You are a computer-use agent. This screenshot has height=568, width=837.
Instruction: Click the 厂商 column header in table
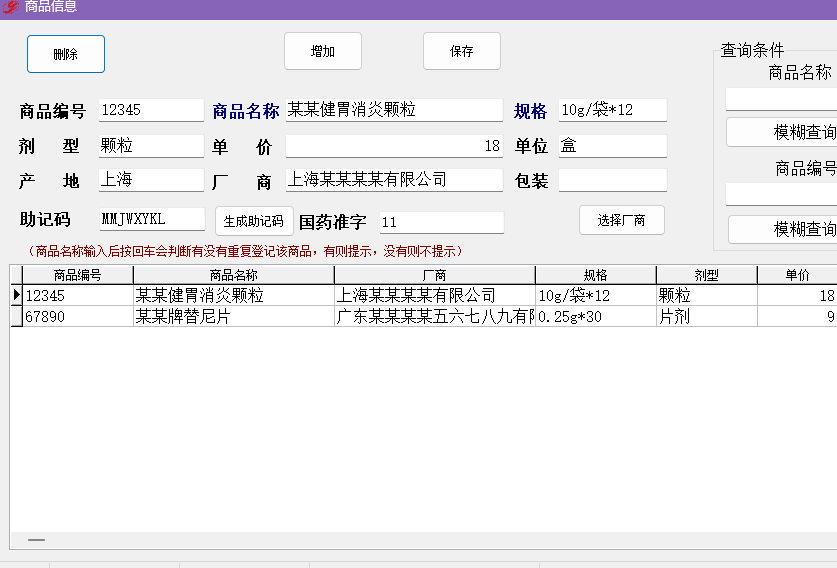tap(435, 275)
